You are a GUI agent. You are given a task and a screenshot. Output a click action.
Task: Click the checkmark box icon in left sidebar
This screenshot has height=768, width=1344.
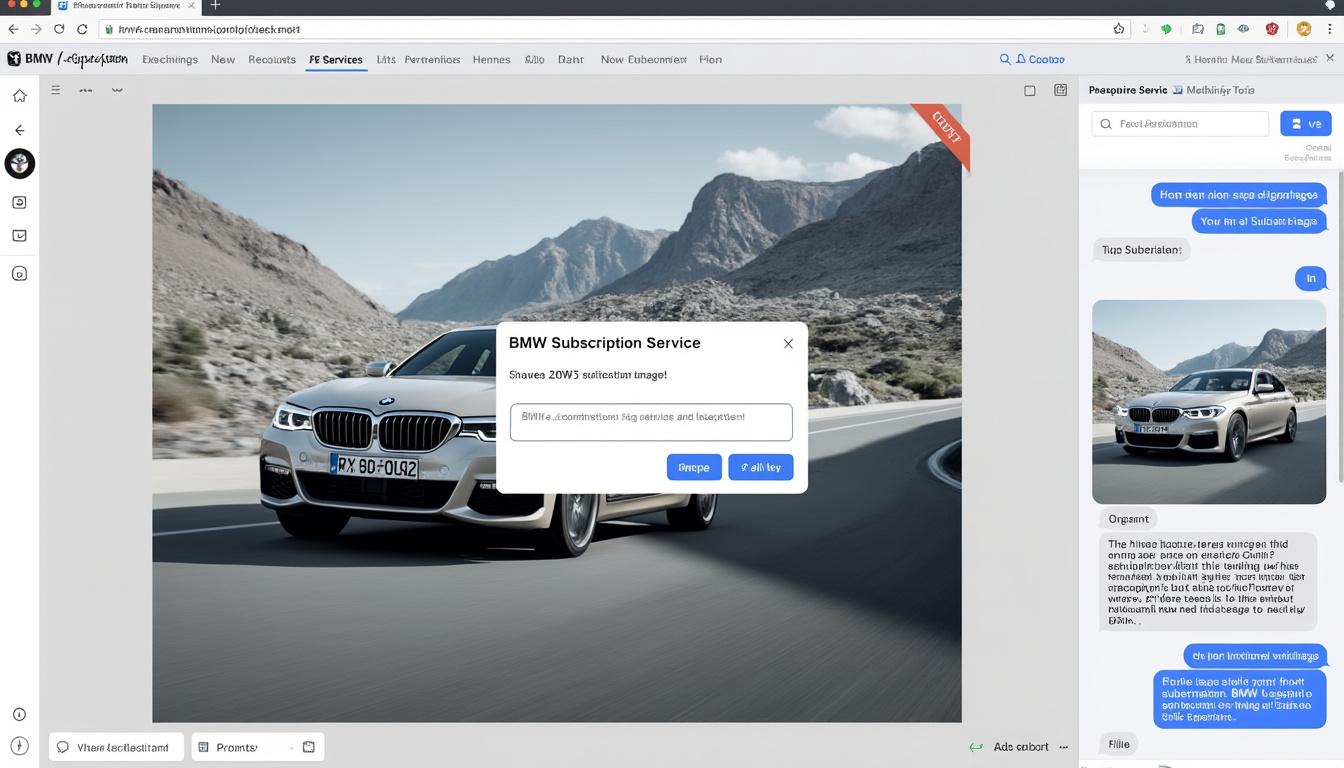tap(19, 236)
